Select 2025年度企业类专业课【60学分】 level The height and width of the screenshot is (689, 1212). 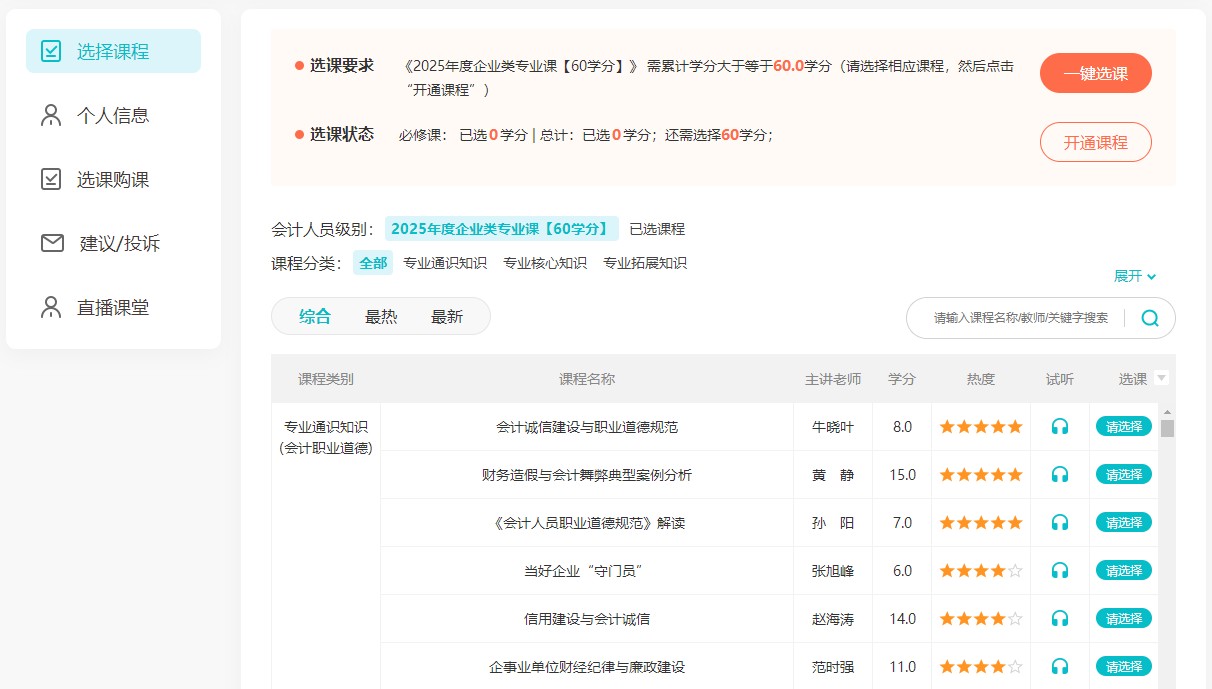(x=501, y=229)
